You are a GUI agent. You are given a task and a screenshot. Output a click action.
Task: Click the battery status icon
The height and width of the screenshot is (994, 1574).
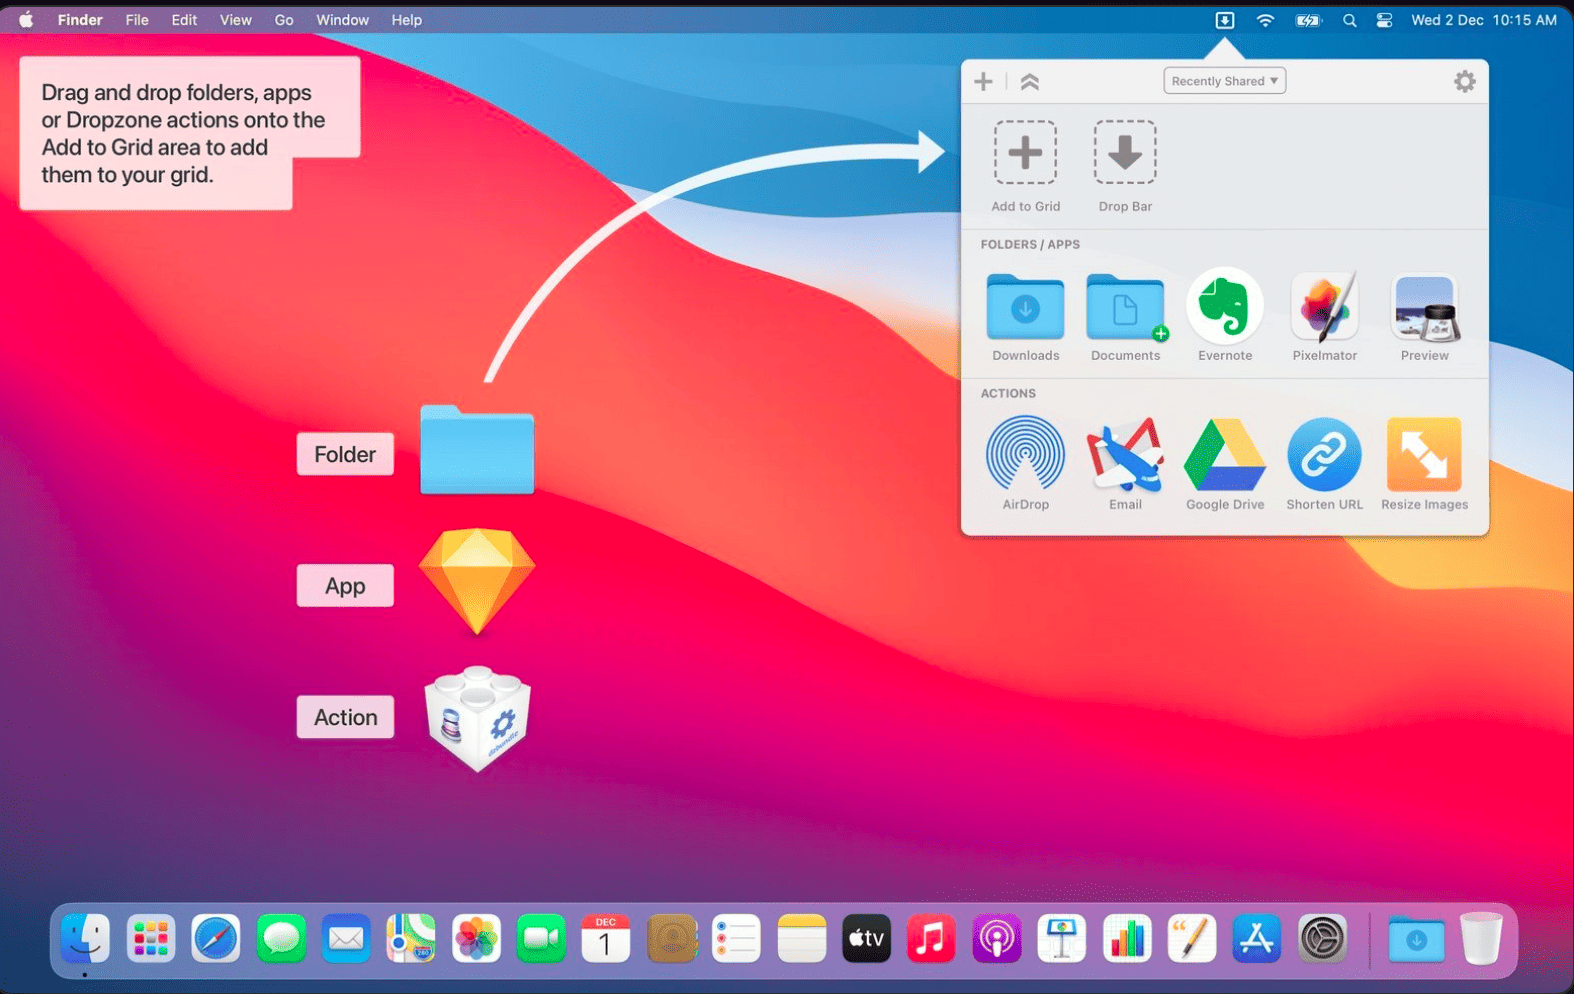tap(1308, 20)
